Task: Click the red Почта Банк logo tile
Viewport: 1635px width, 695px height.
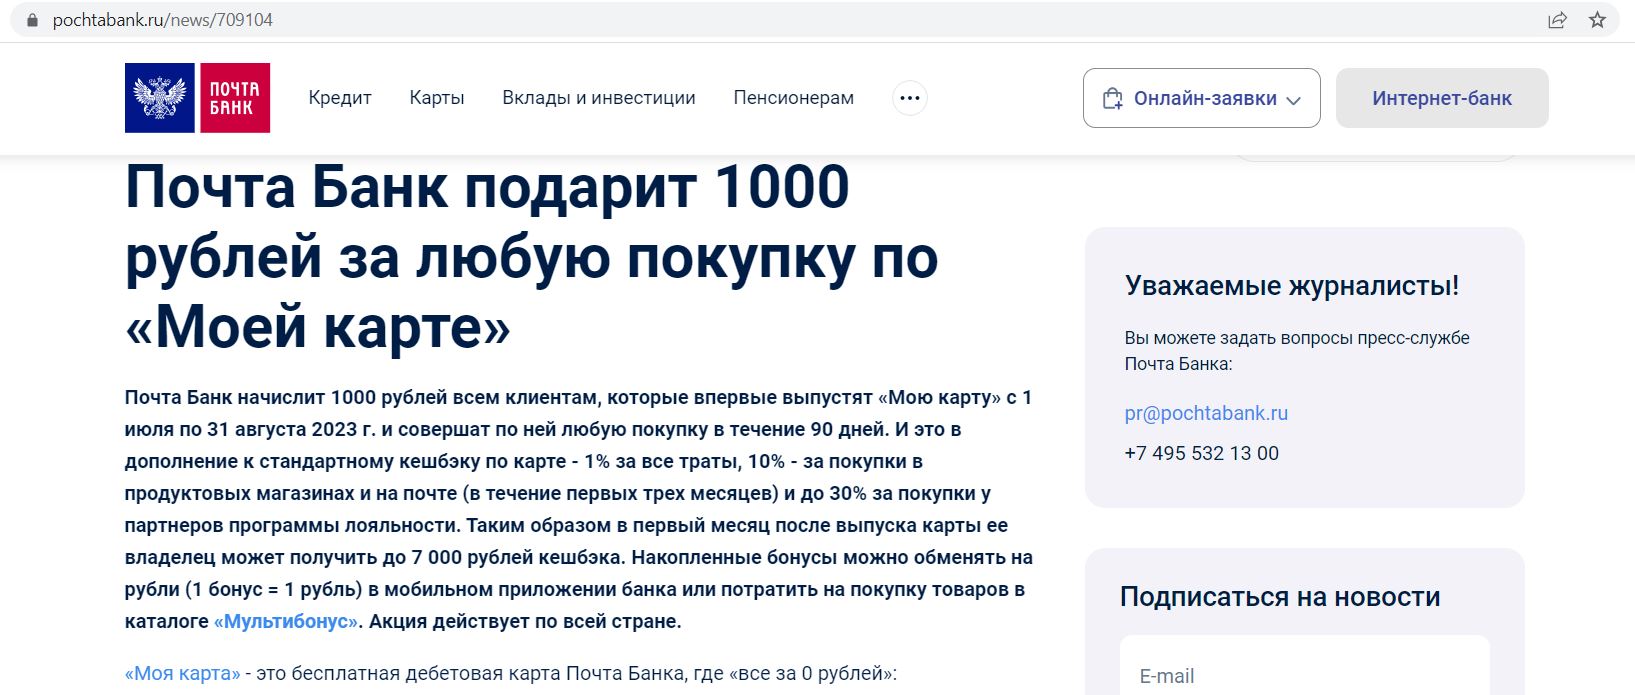Action: click(234, 98)
